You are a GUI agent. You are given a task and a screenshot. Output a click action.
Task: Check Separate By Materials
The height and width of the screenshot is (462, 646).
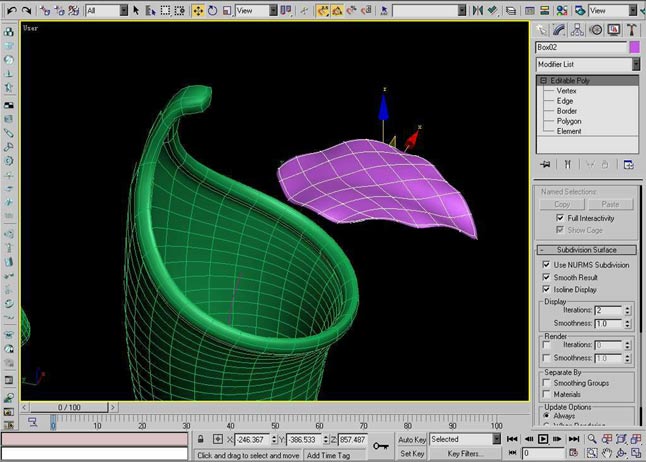pyautogui.click(x=546, y=394)
